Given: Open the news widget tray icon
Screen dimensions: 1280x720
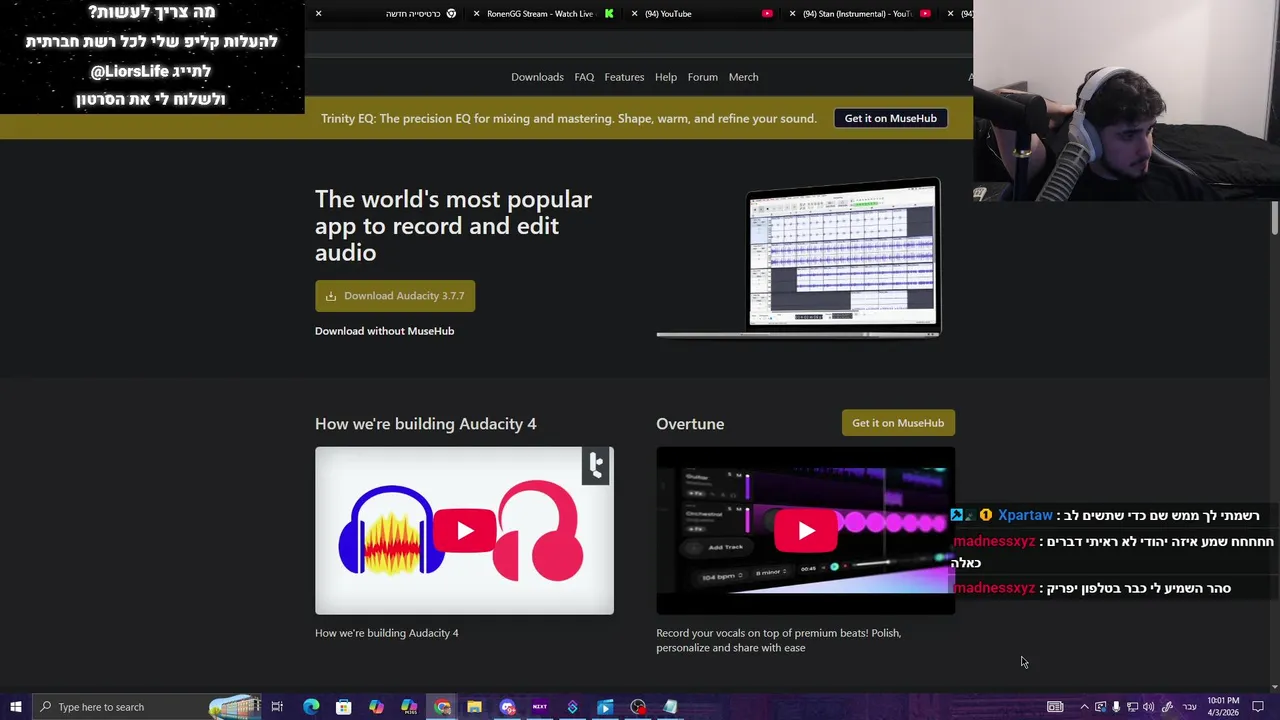Looking at the screenshot, I should (x=1055, y=707).
